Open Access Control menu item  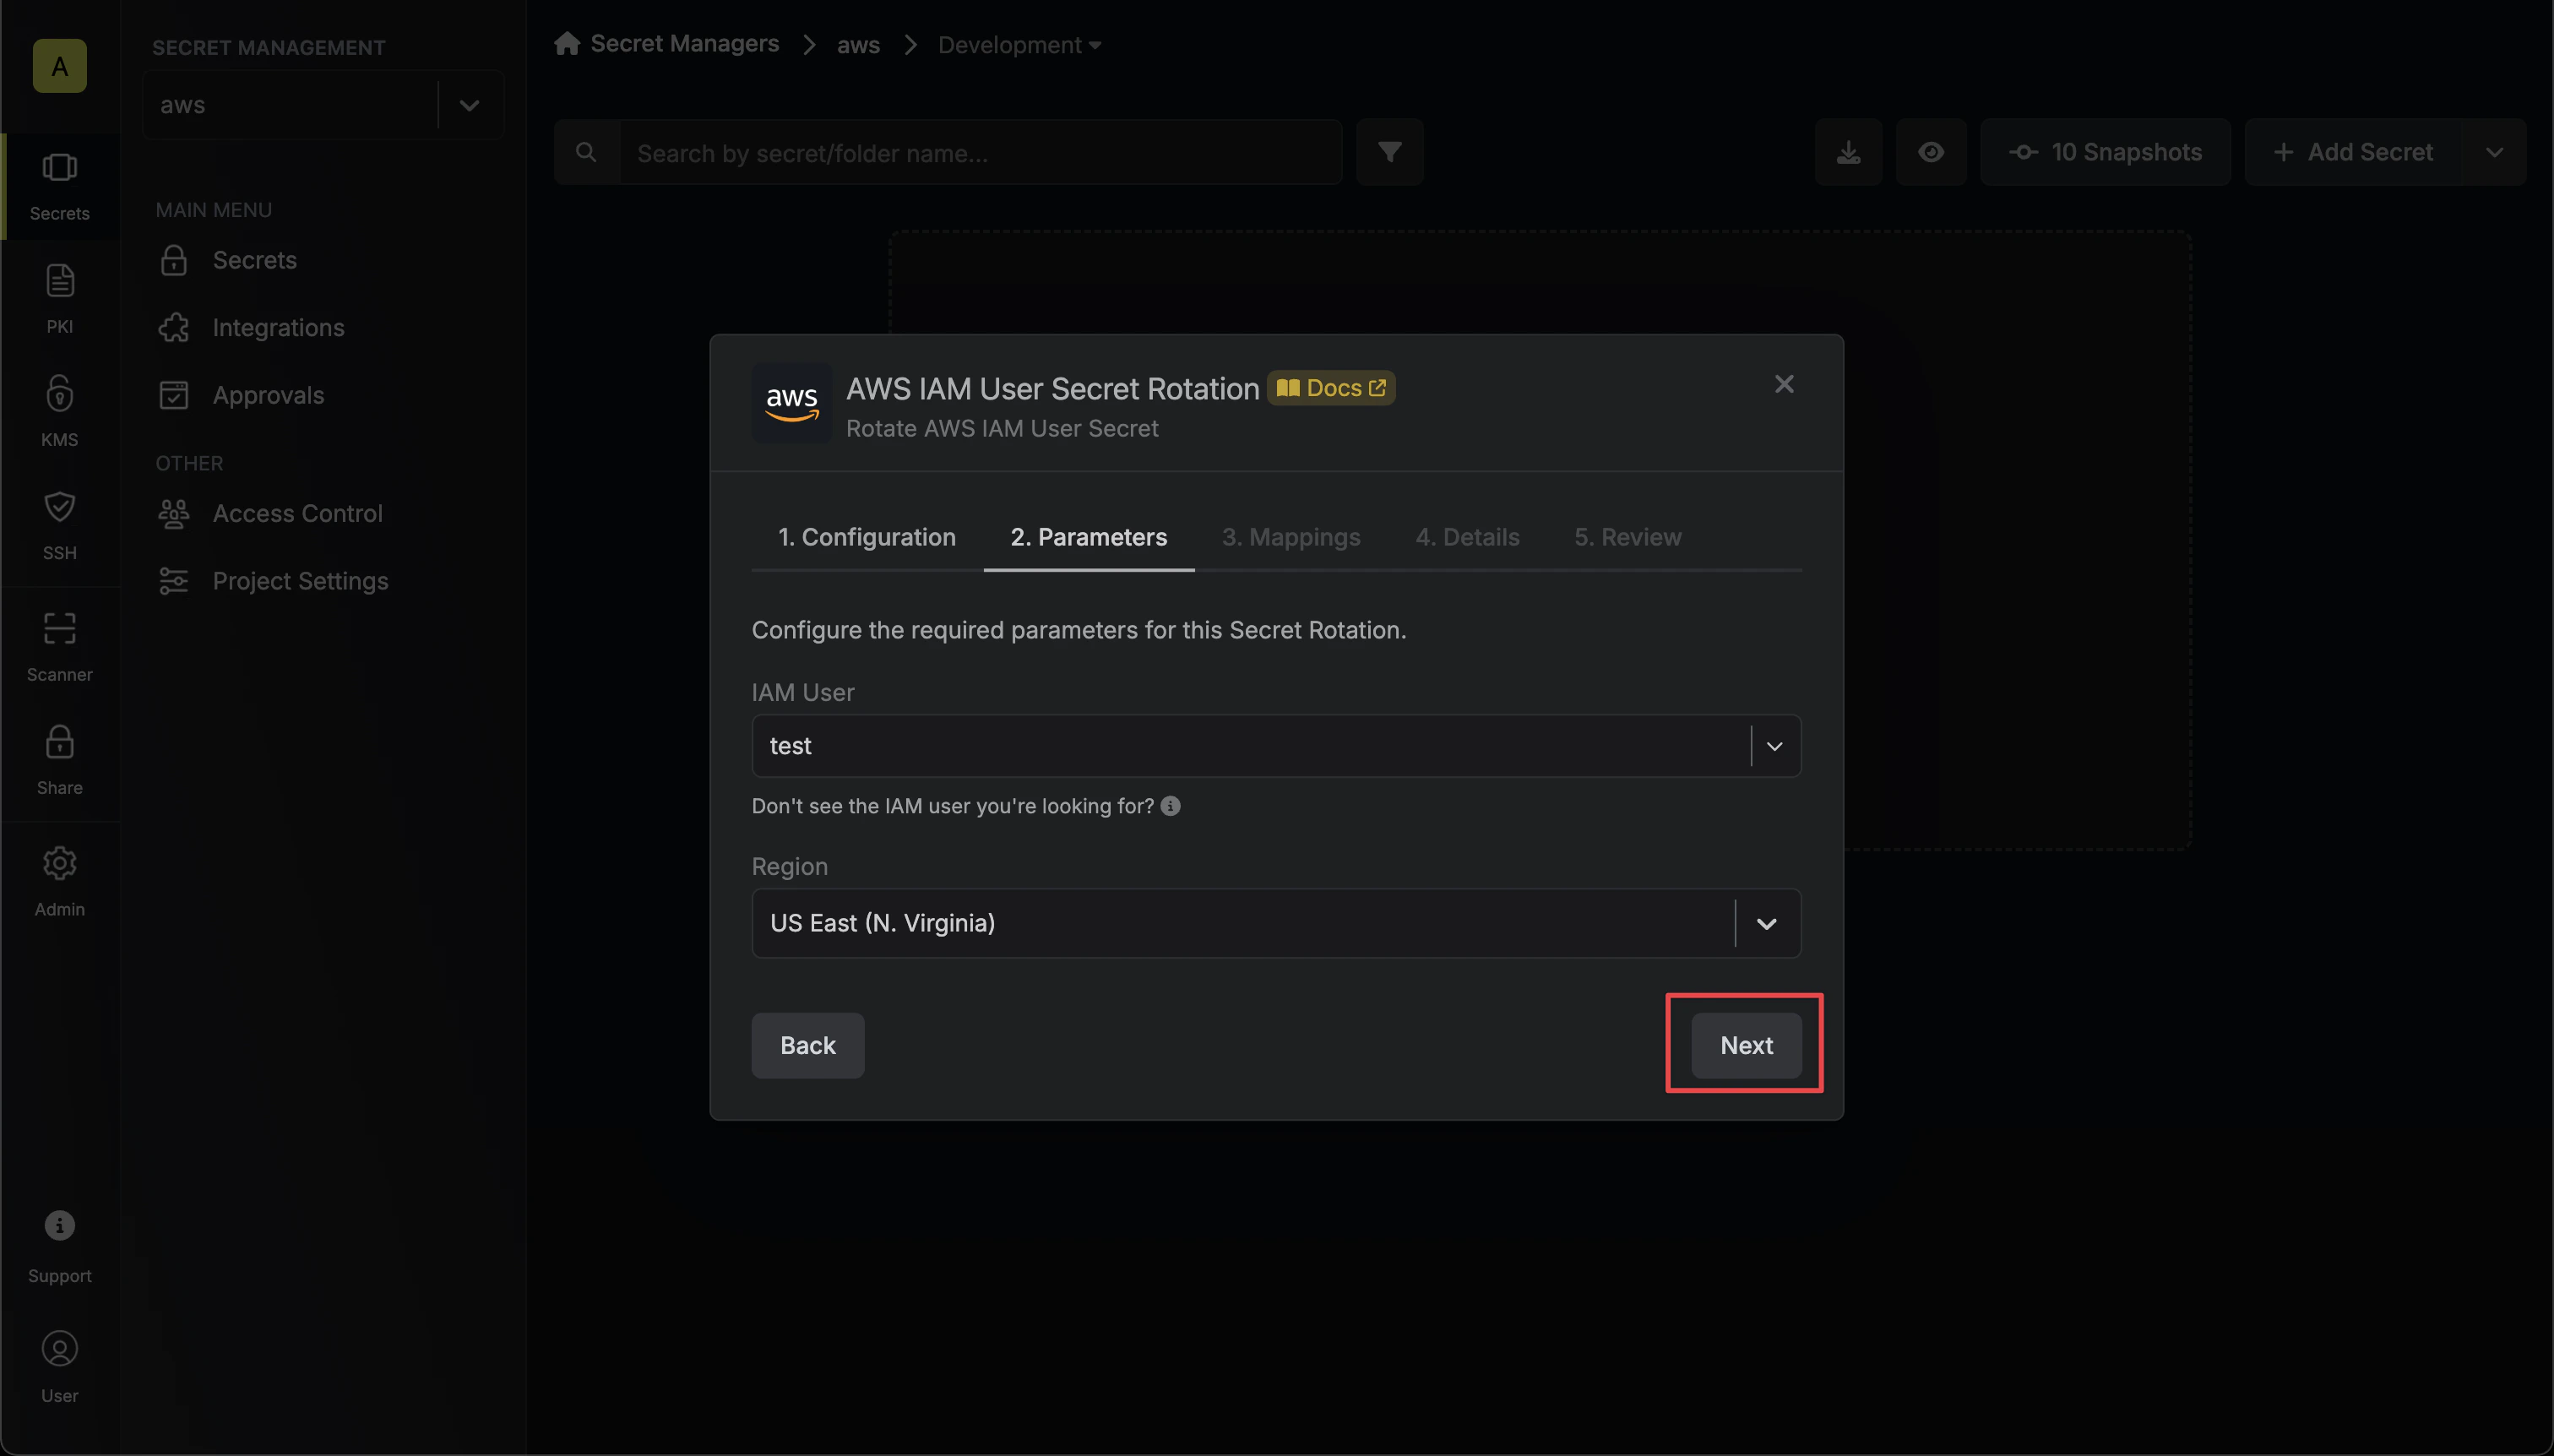click(x=324, y=513)
